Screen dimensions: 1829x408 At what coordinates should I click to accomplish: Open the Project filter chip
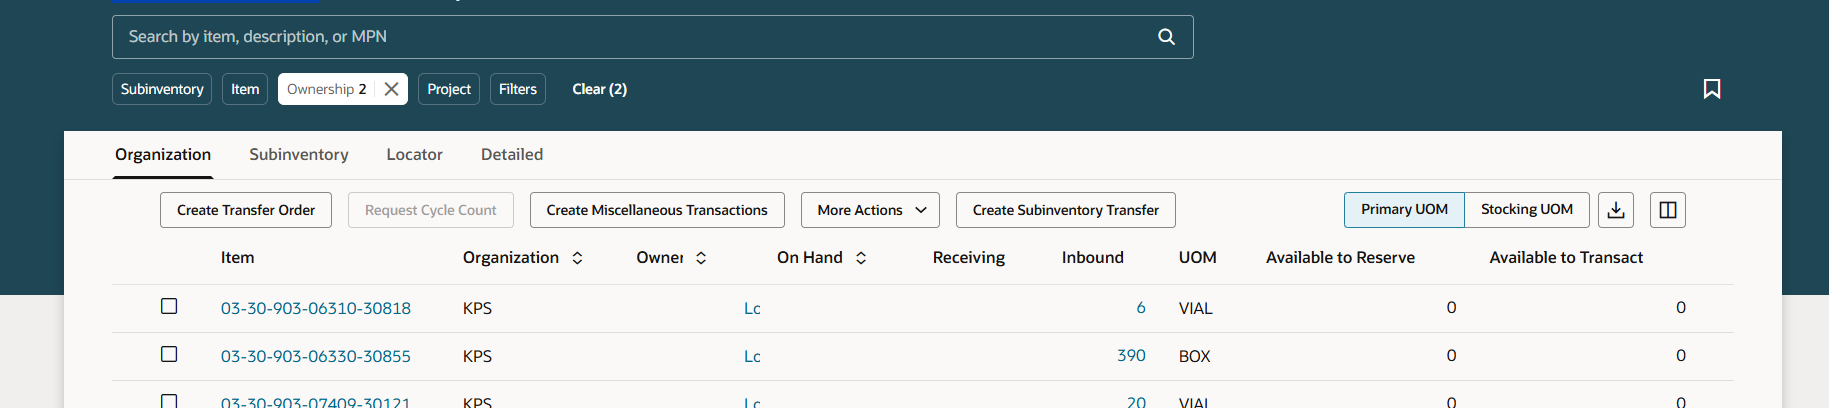coord(448,89)
